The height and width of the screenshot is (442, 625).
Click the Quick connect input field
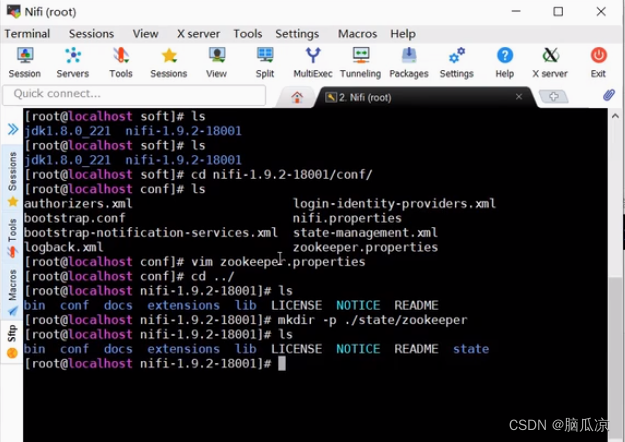point(134,94)
